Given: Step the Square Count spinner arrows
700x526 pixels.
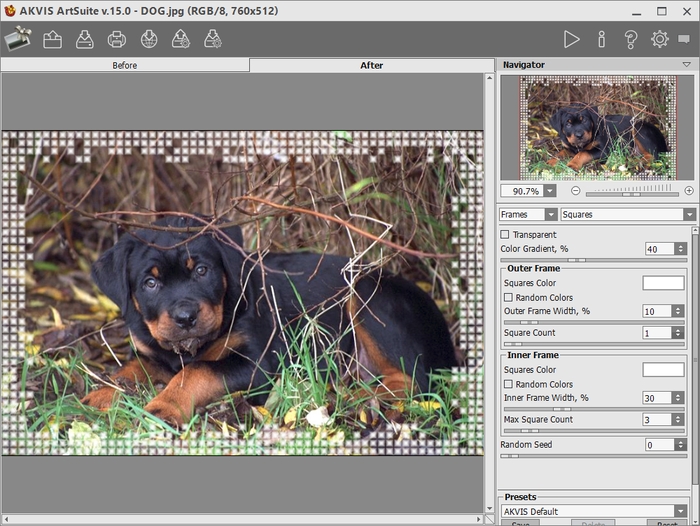Looking at the screenshot, I should (678, 333).
